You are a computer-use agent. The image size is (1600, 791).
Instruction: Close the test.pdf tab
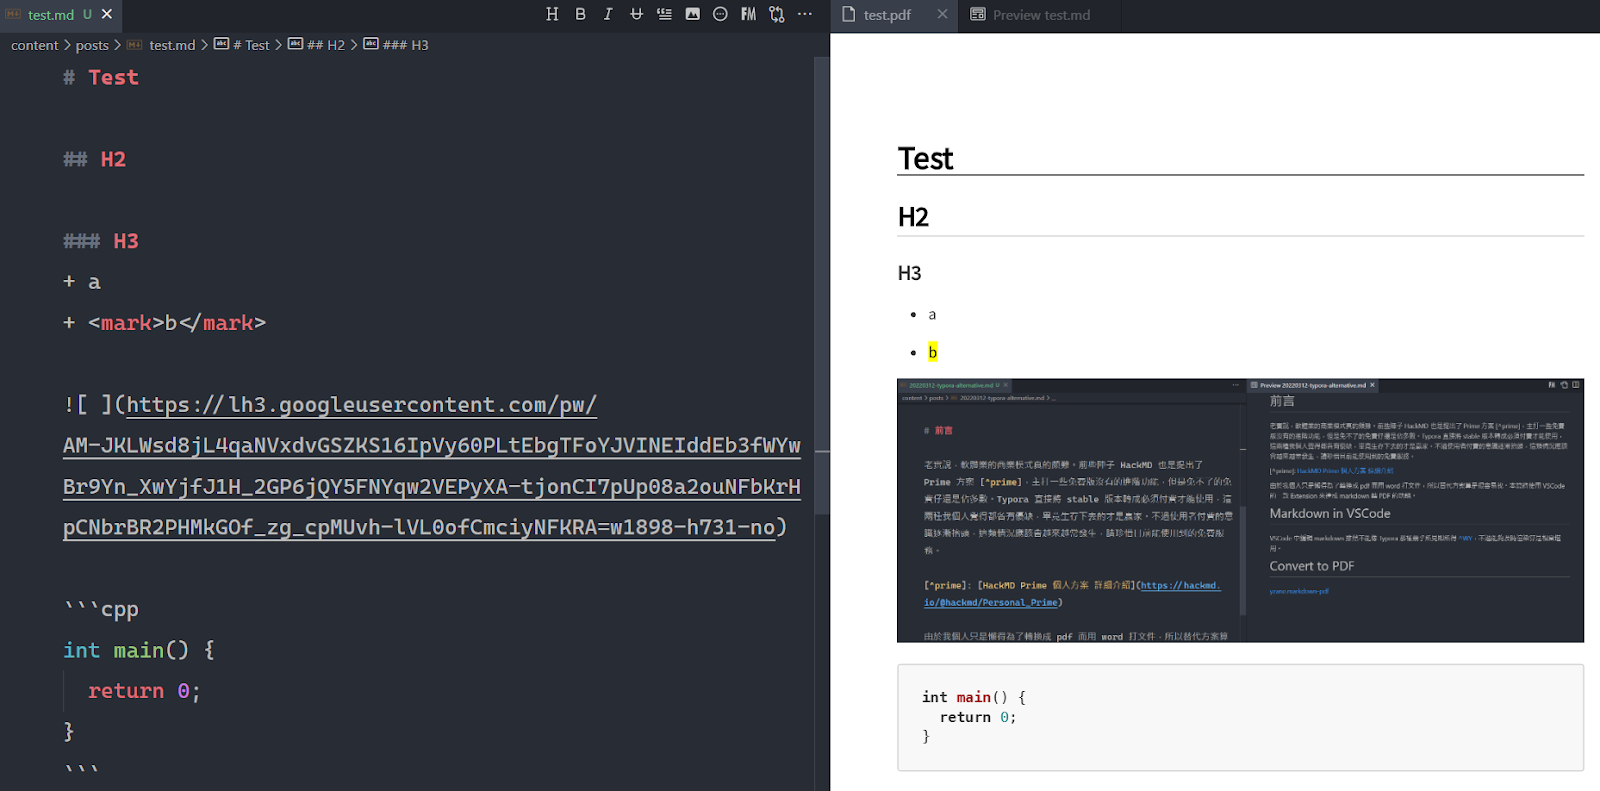(x=942, y=14)
